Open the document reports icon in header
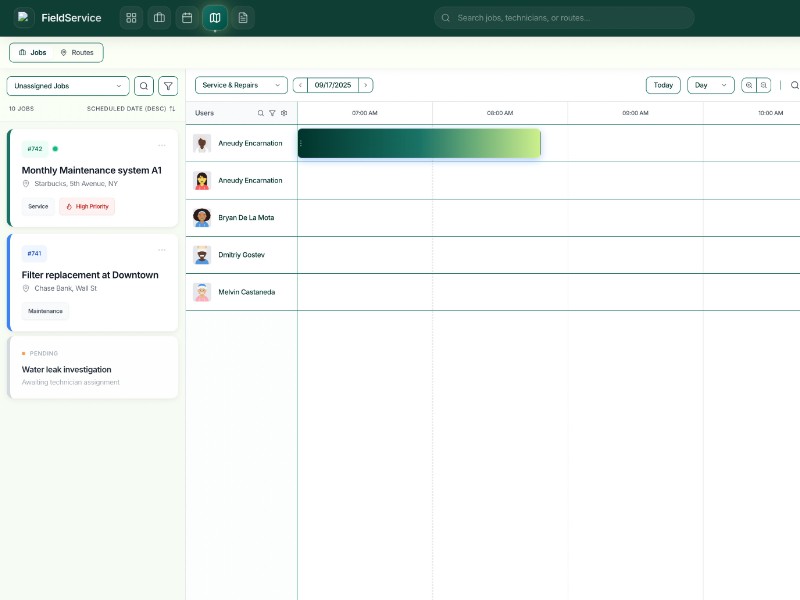The width and height of the screenshot is (800, 600). [x=242, y=18]
